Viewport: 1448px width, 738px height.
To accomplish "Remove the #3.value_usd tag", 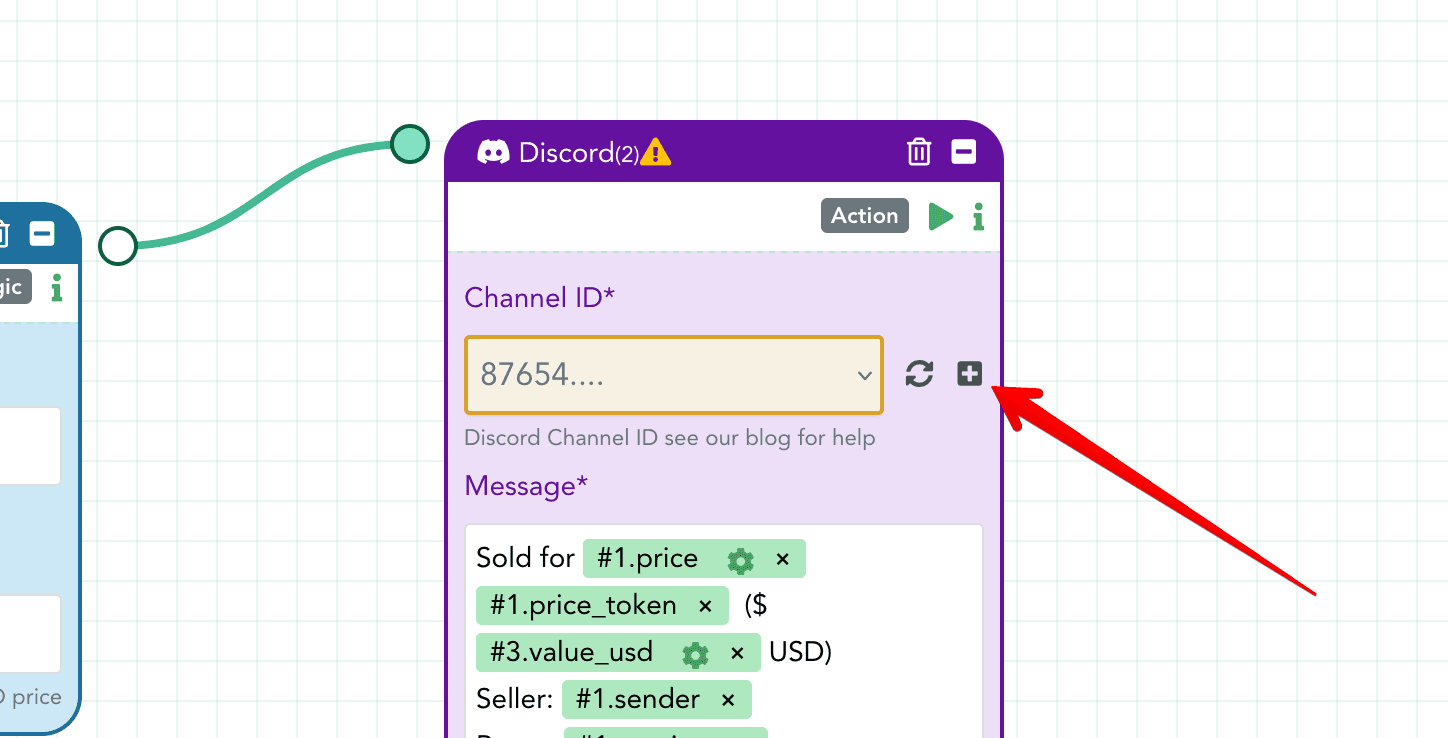I will tap(737, 653).
